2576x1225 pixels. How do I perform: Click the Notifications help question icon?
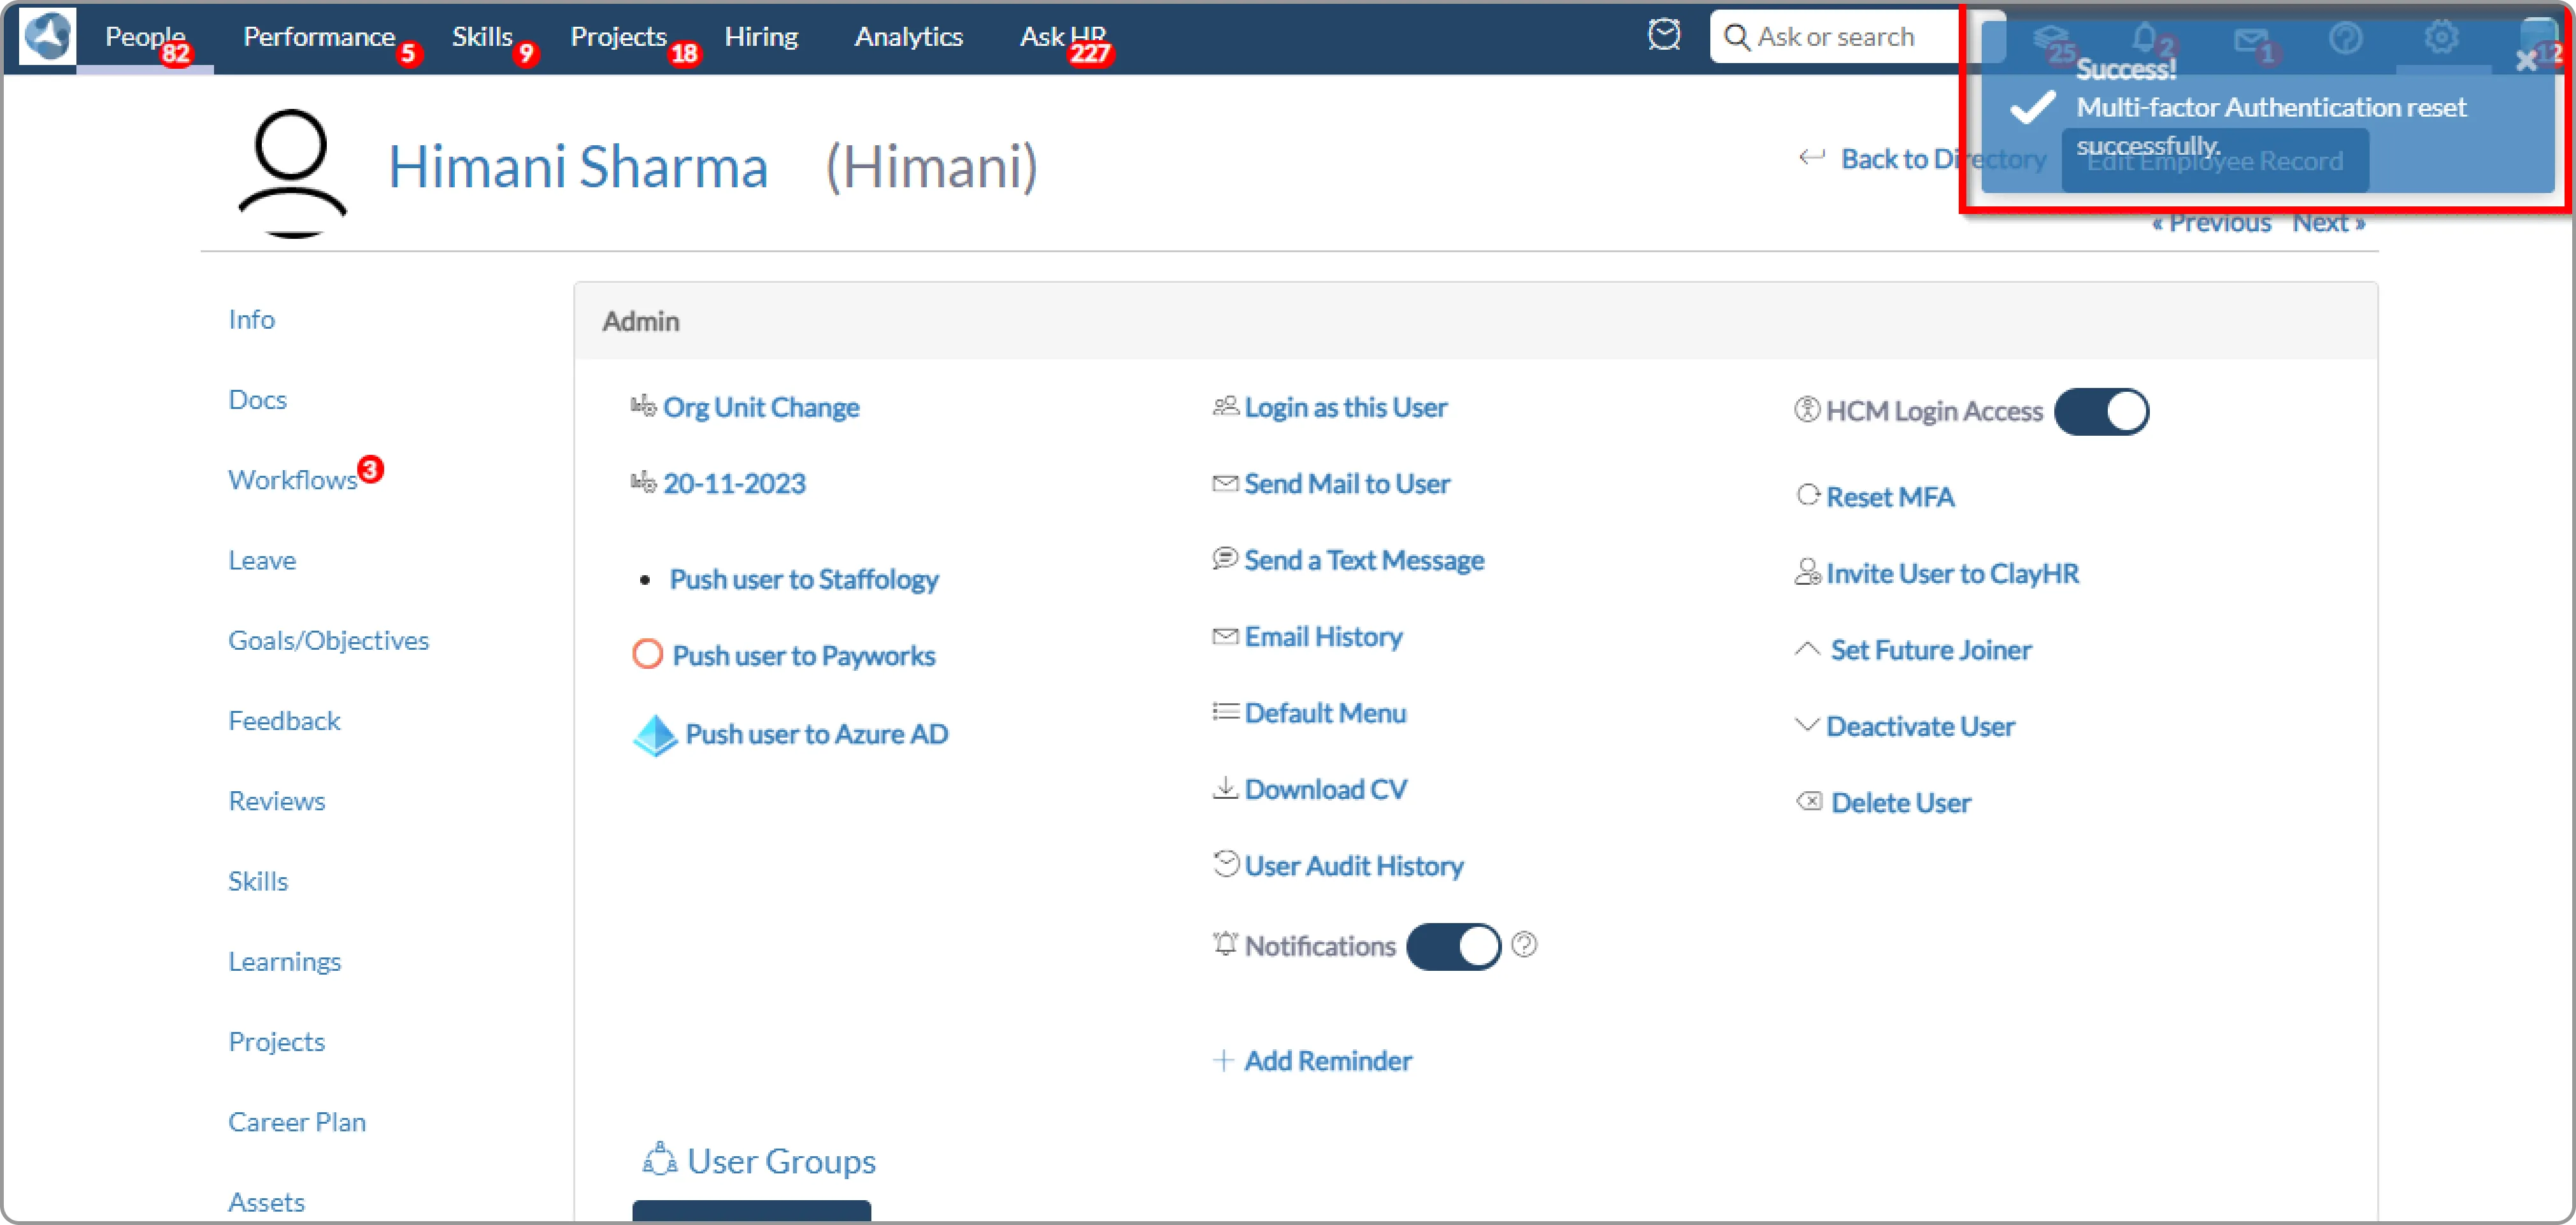click(x=1524, y=945)
